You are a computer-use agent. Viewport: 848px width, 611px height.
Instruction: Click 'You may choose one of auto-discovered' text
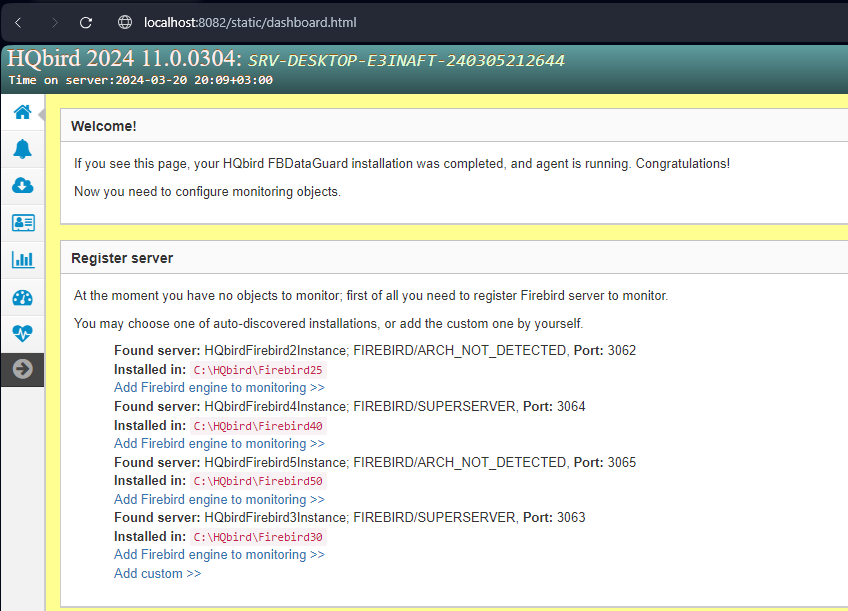coord(329,324)
